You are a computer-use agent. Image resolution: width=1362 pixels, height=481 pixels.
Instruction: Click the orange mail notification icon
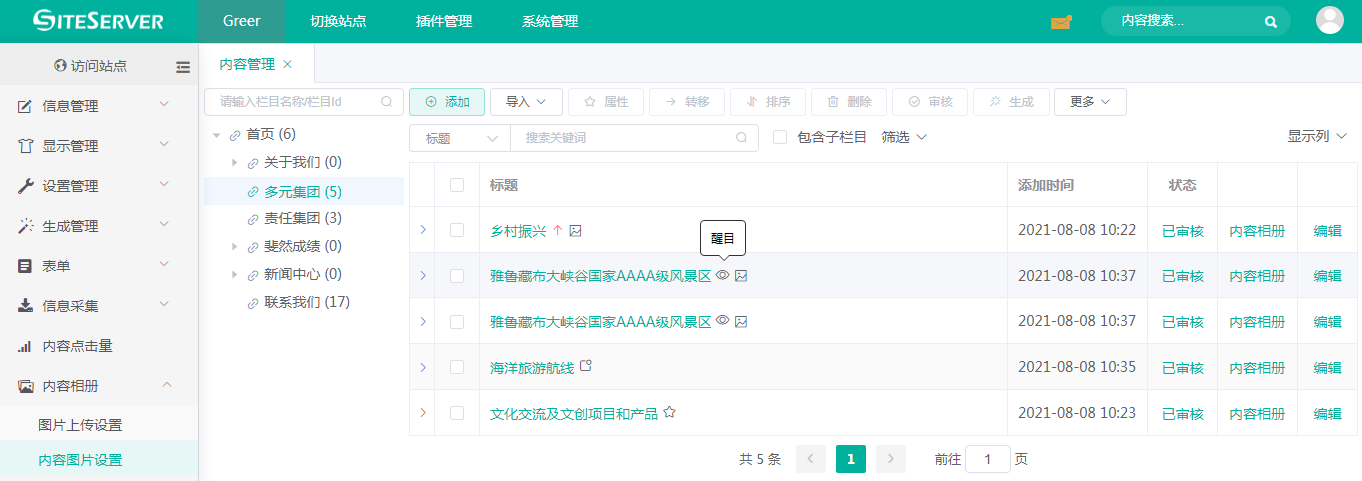1060,22
